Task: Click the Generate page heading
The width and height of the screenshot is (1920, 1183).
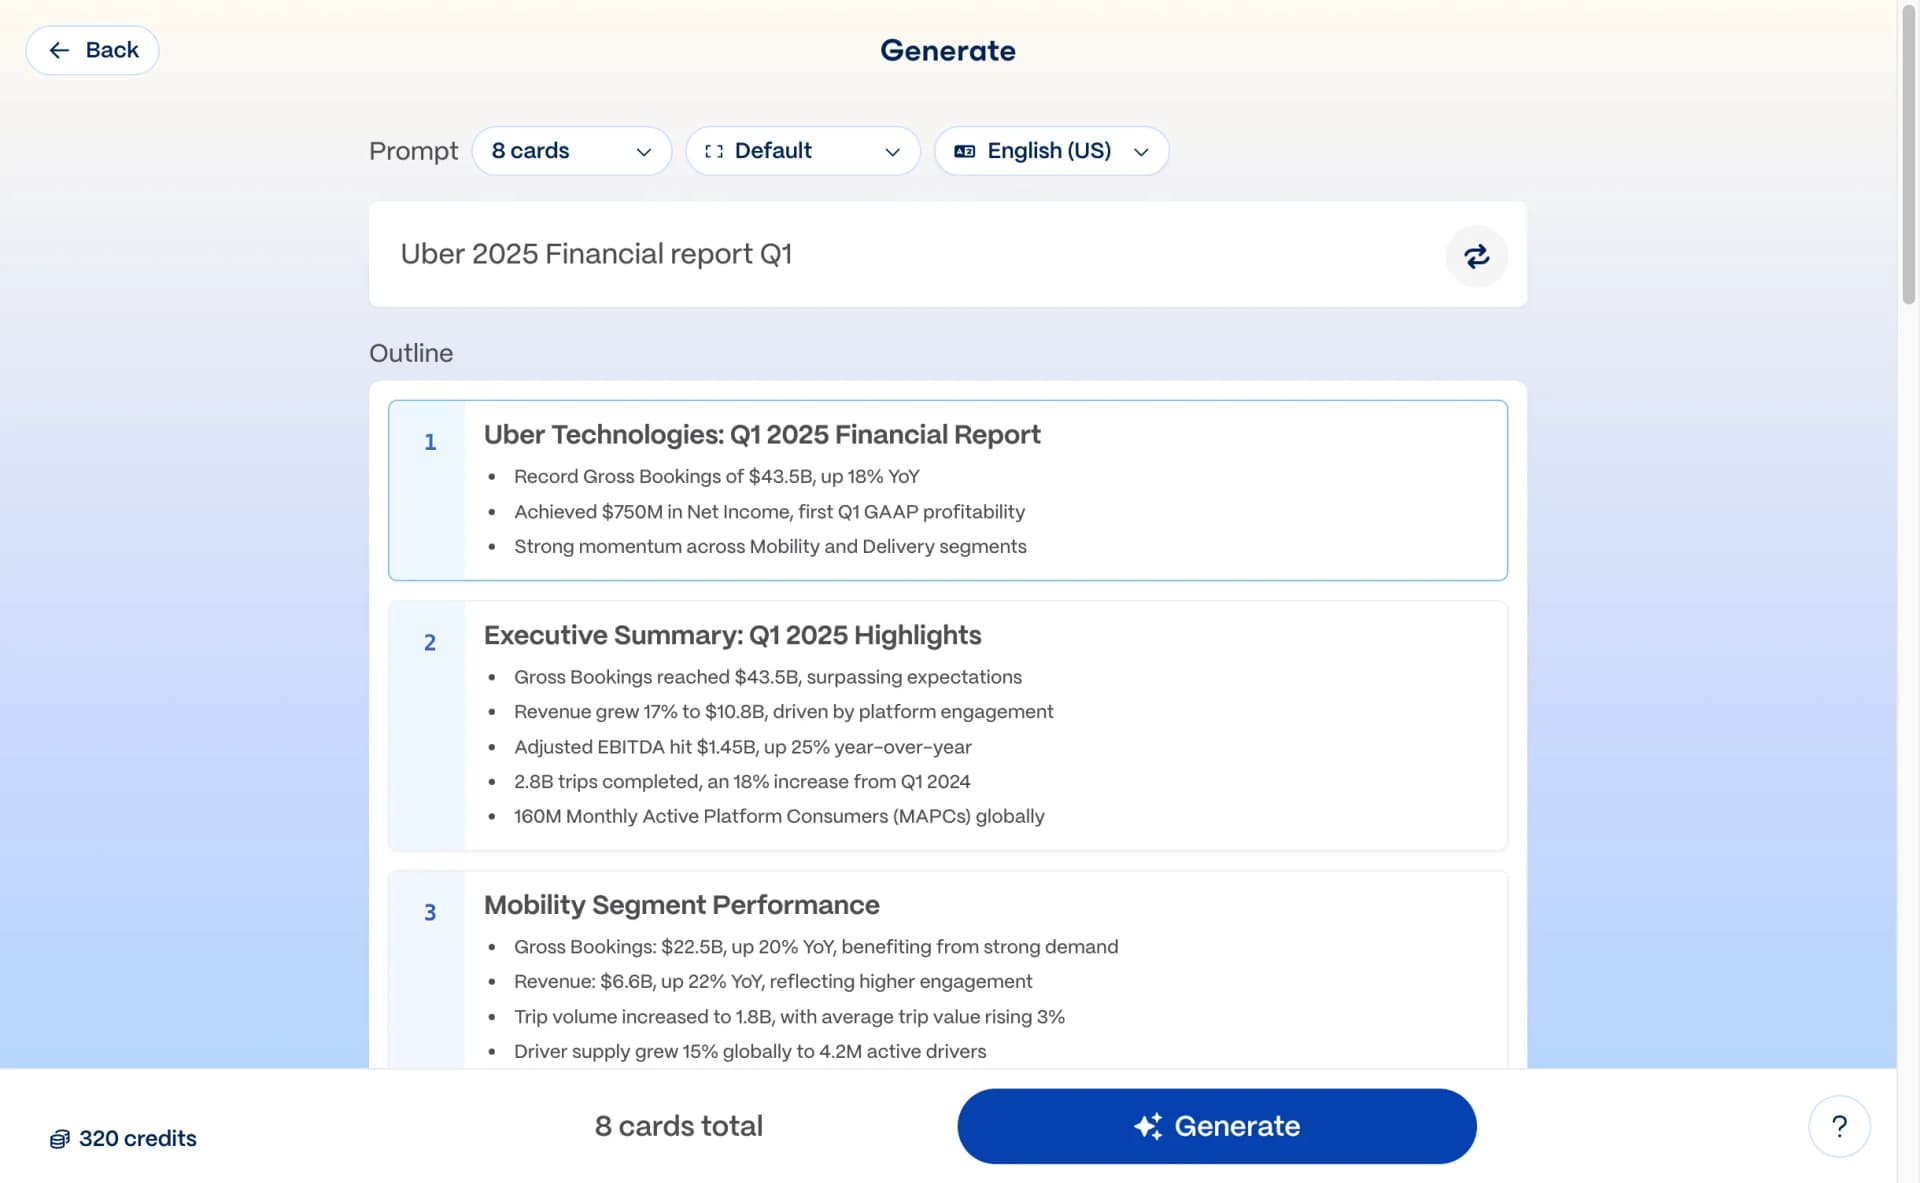Action: [x=947, y=50]
